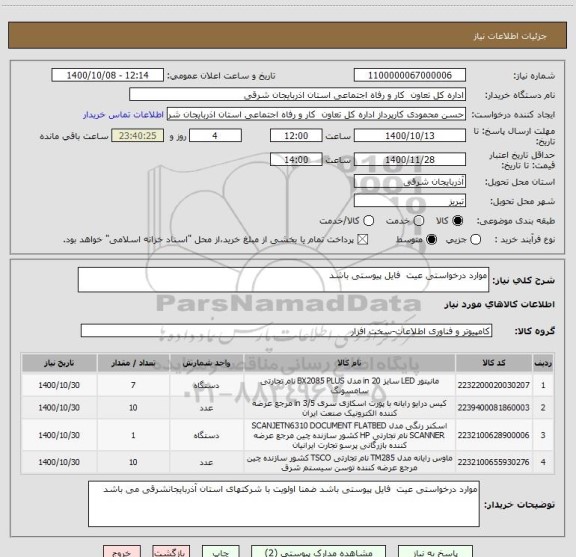Click the چاپ button
This screenshot has width=576, height=557.
coord(221,552)
